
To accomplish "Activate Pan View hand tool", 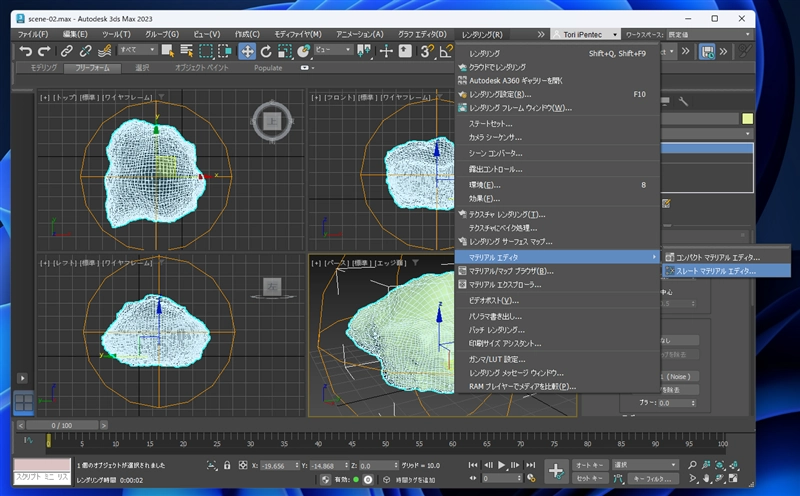I will point(706,479).
